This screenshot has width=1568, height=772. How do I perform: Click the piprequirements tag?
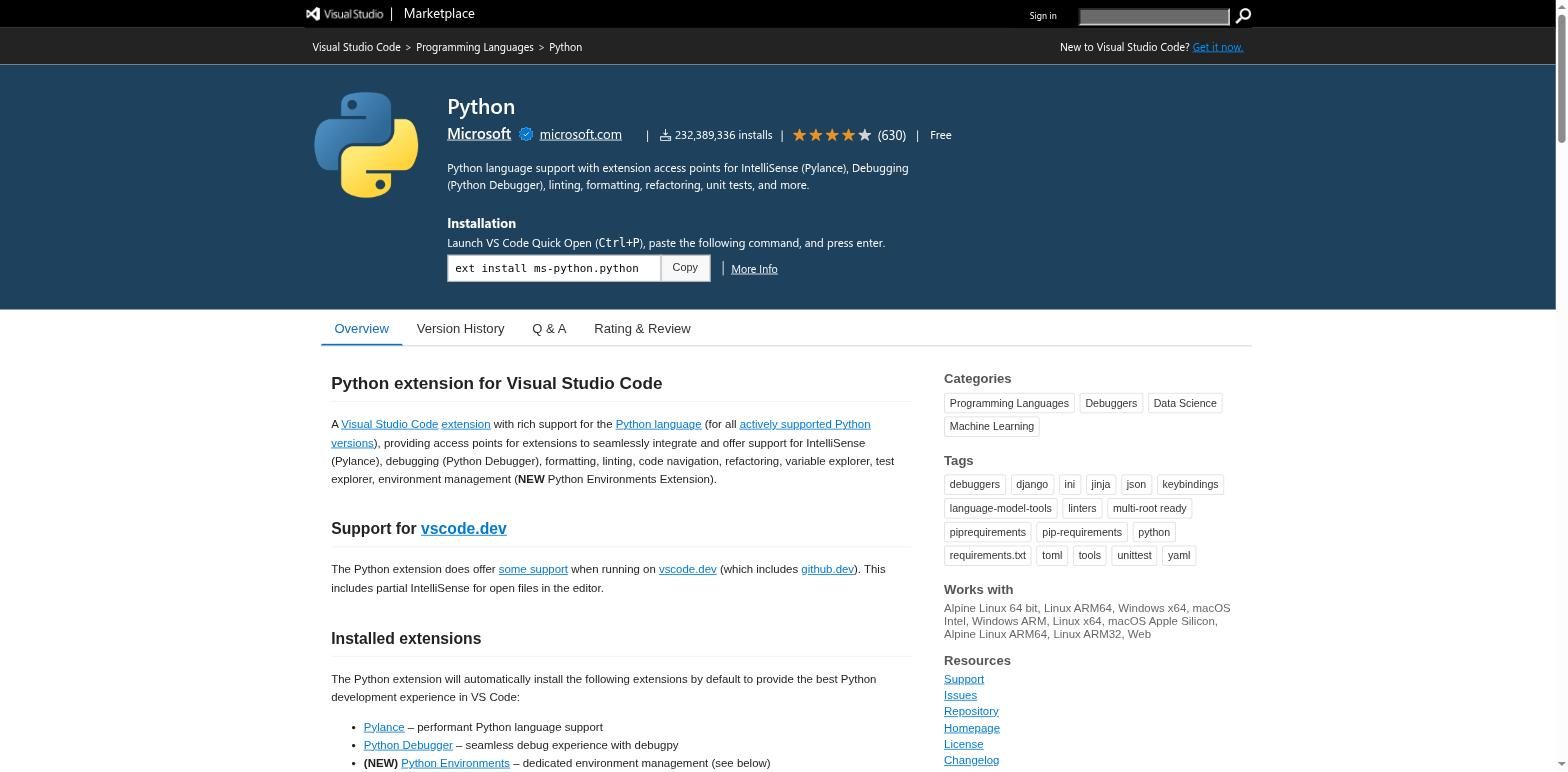[x=987, y=532]
